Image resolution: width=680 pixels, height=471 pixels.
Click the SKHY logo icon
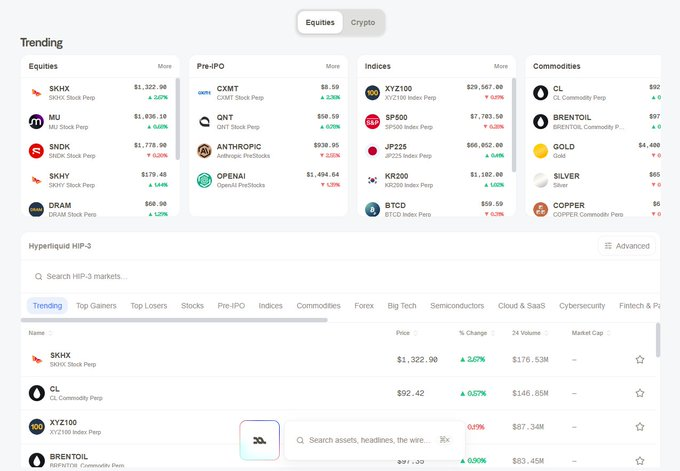(36, 180)
